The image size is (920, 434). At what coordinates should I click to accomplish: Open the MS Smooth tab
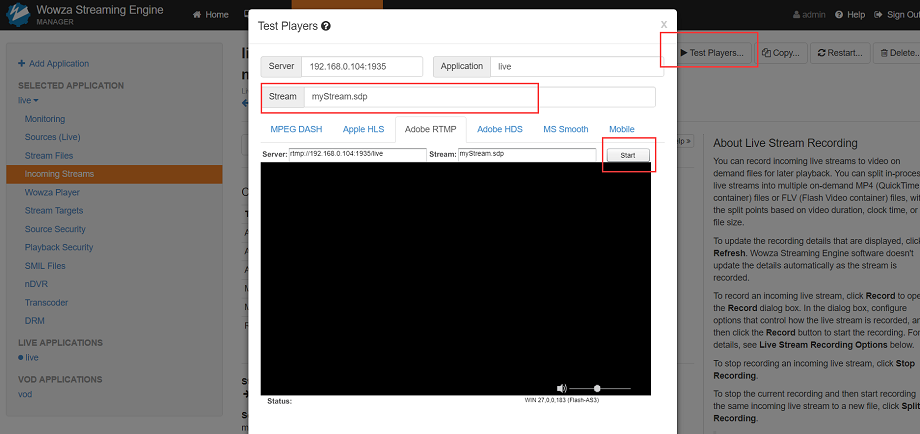[x=566, y=129]
